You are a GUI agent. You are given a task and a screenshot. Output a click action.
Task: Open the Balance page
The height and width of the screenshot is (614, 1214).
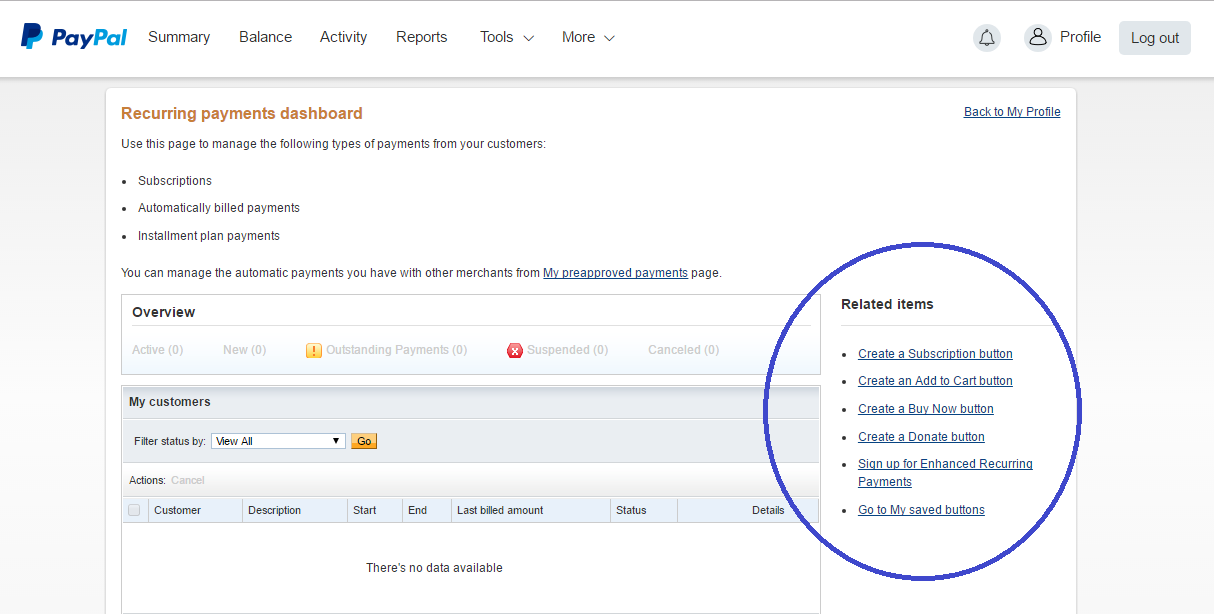pos(266,37)
